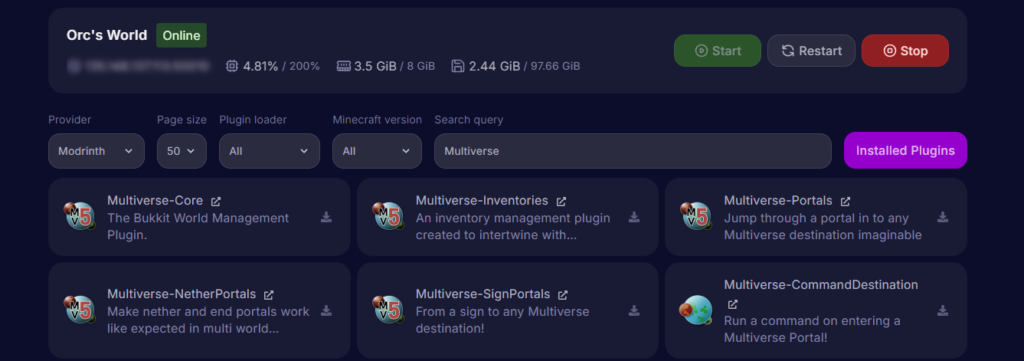Image resolution: width=1024 pixels, height=361 pixels.
Task: Click the Multiverse-SignPortals plugin logo
Action: click(388, 309)
